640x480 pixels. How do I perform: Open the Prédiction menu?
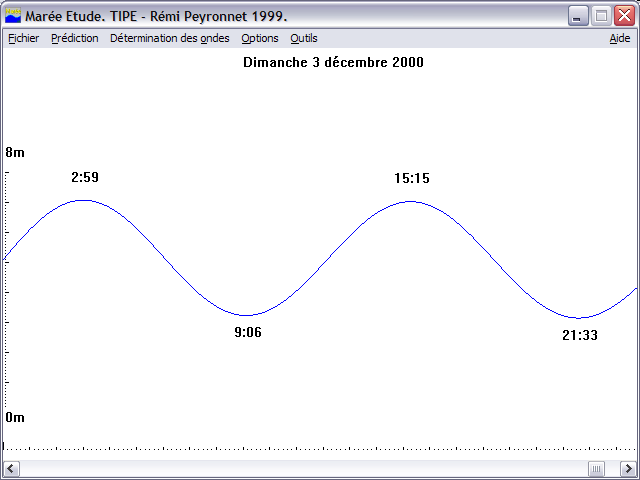pos(75,38)
